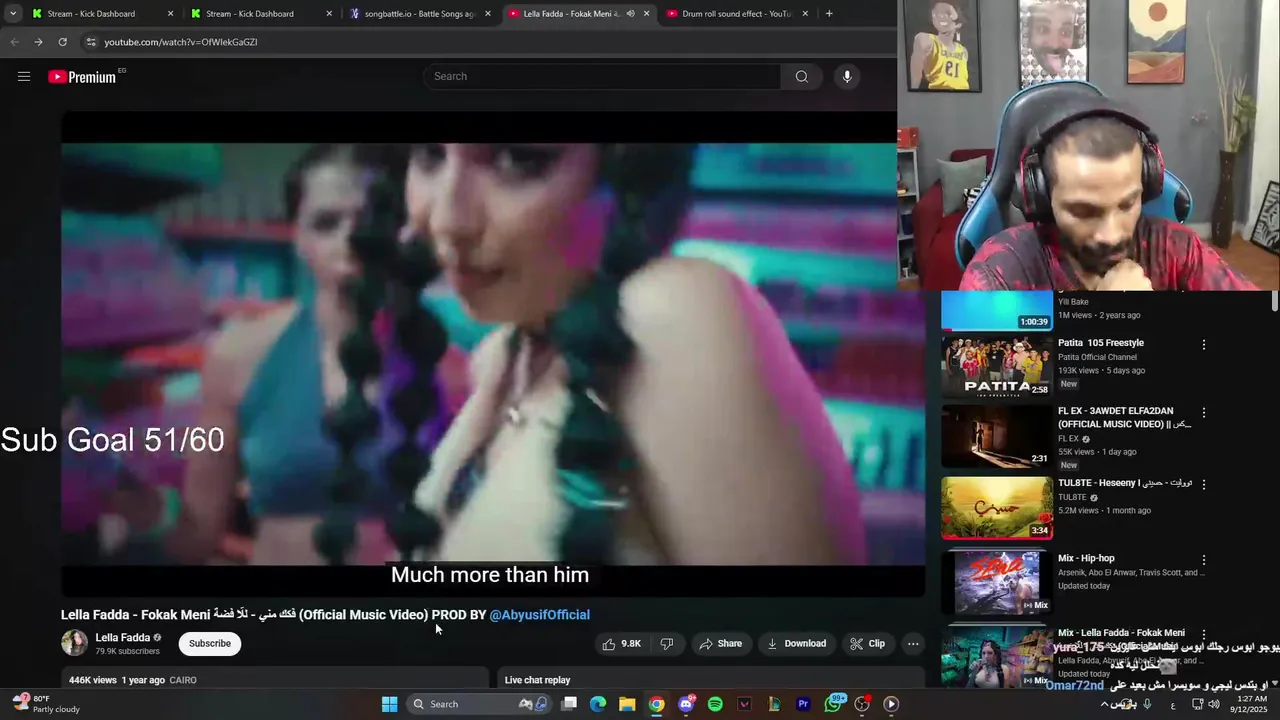The width and height of the screenshot is (1280, 720).
Task: Open Valorant from taskbar
Action: coord(744,704)
